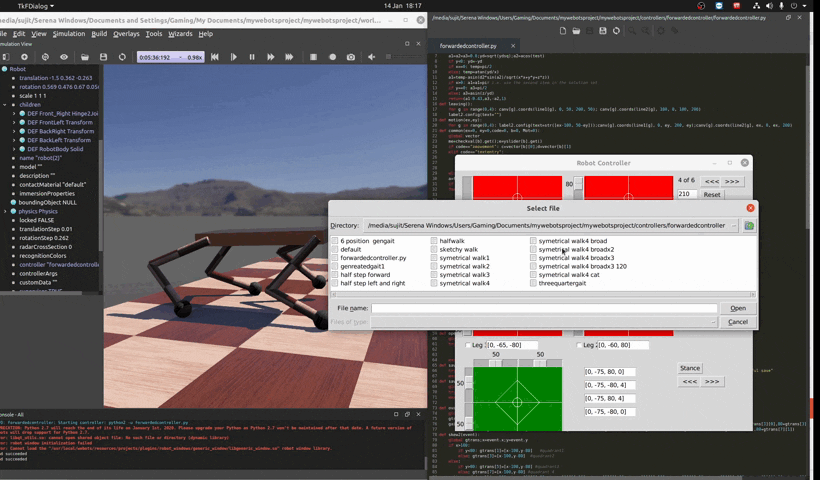Expand the DEF BackLeft Transform node

[x=14, y=140]
